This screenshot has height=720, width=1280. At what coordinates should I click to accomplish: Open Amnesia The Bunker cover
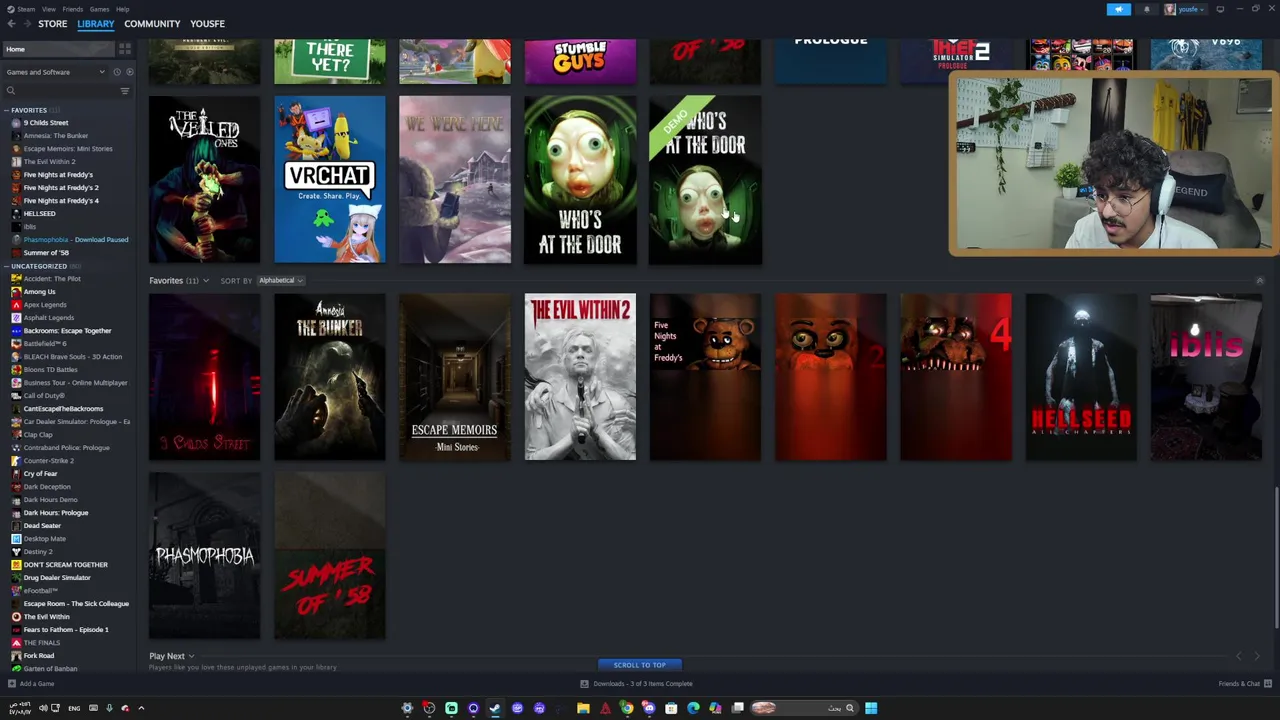[x=329, y=377]
